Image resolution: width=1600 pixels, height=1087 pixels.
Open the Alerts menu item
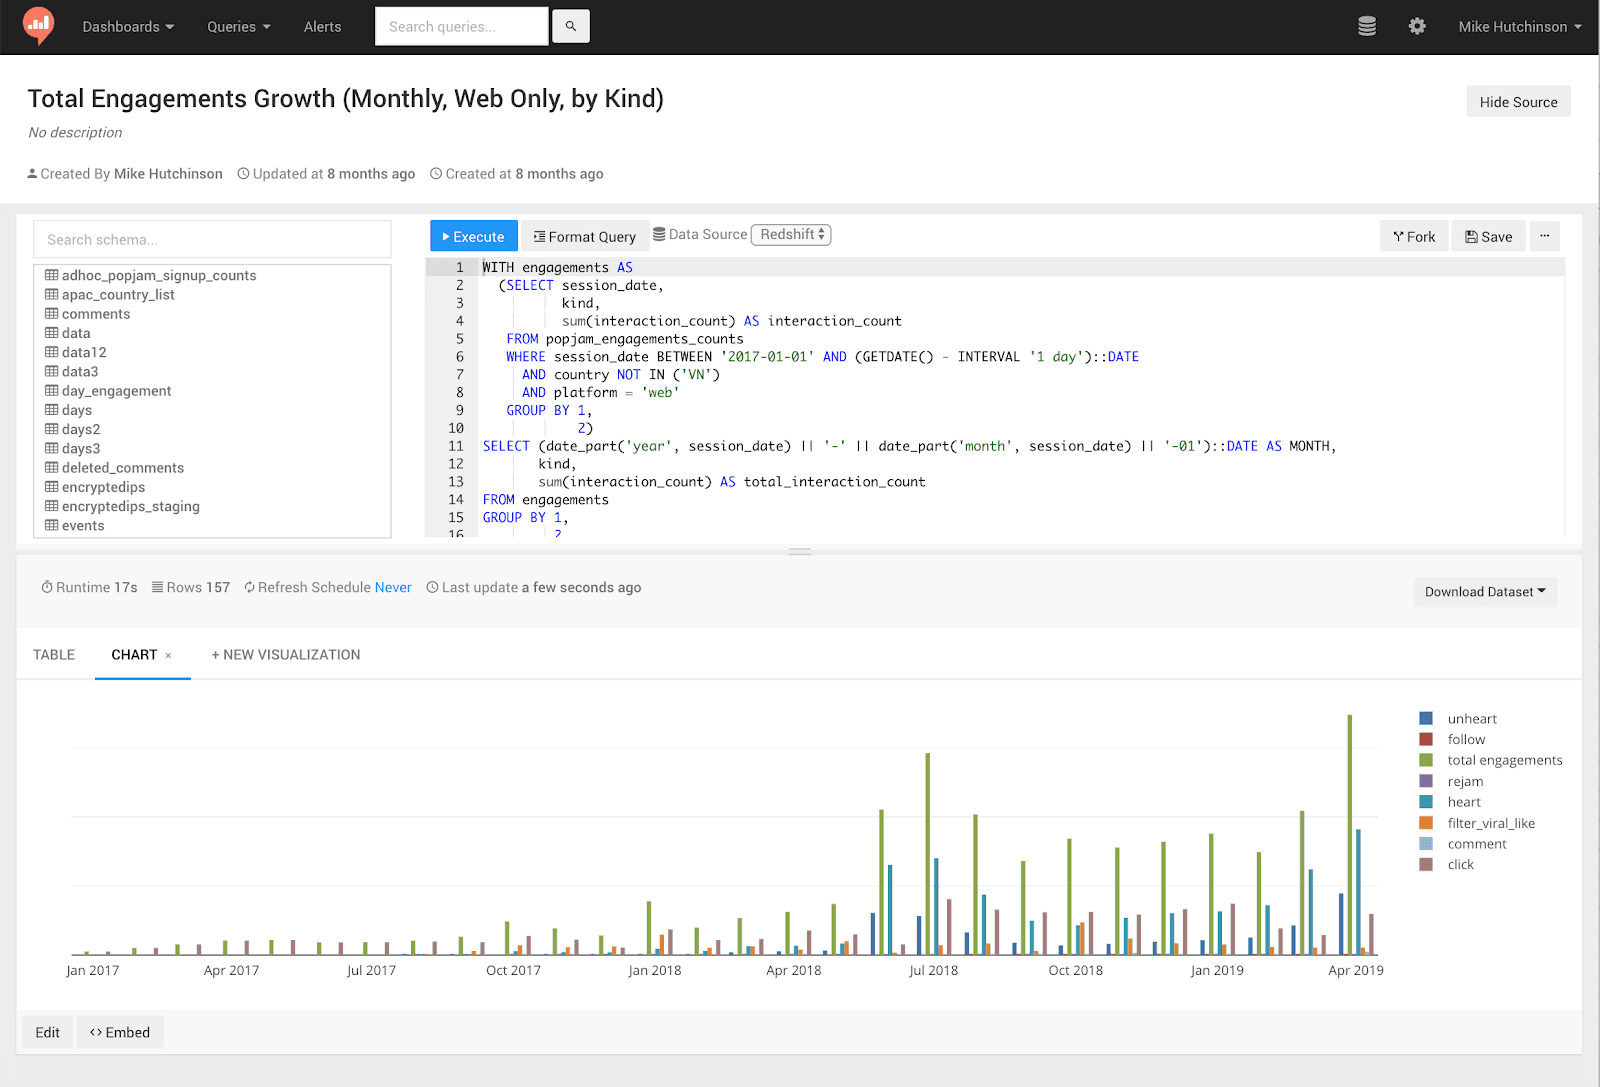pyautogui.click(x=322, y=27)
